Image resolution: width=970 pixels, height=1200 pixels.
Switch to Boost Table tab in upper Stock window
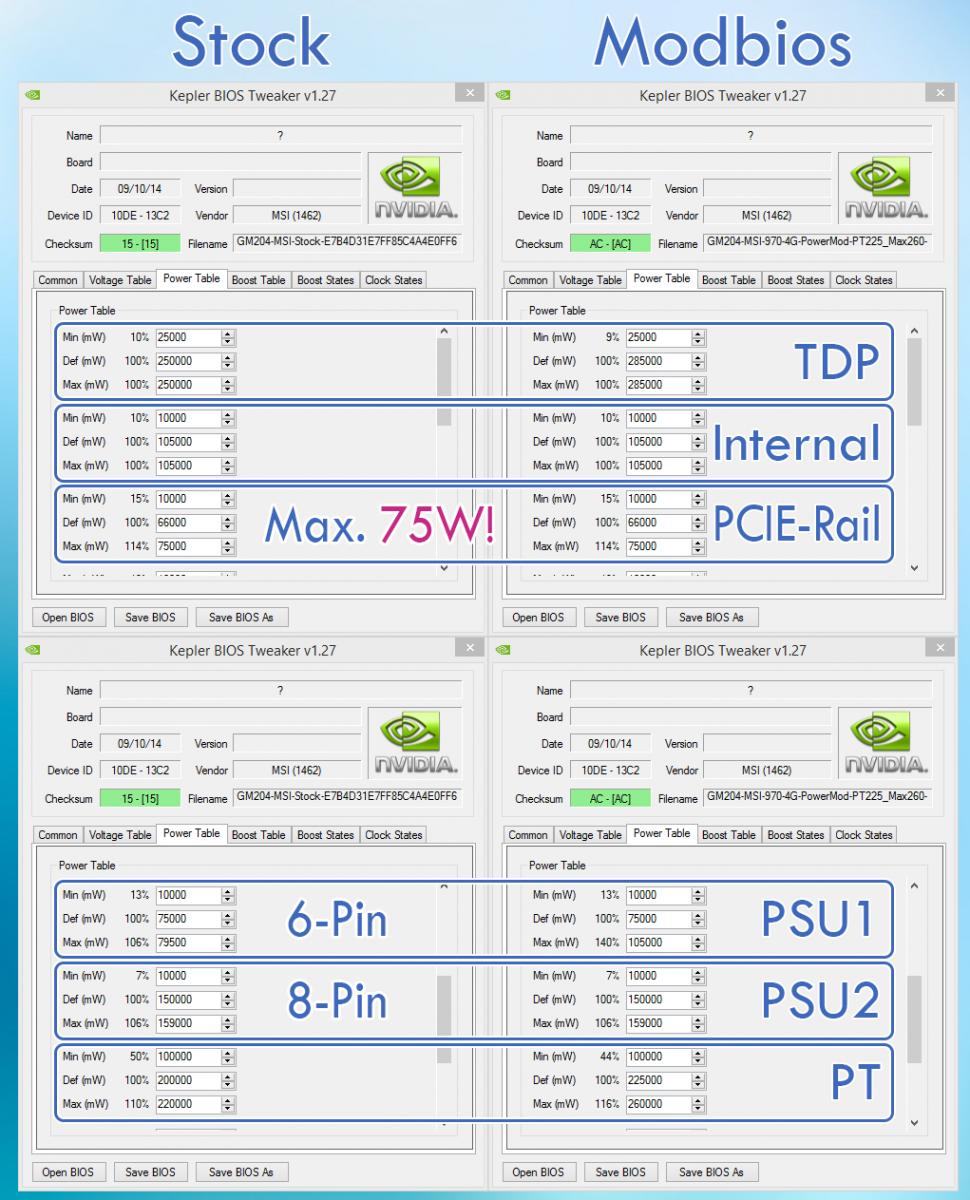click(x=258, y=280)
